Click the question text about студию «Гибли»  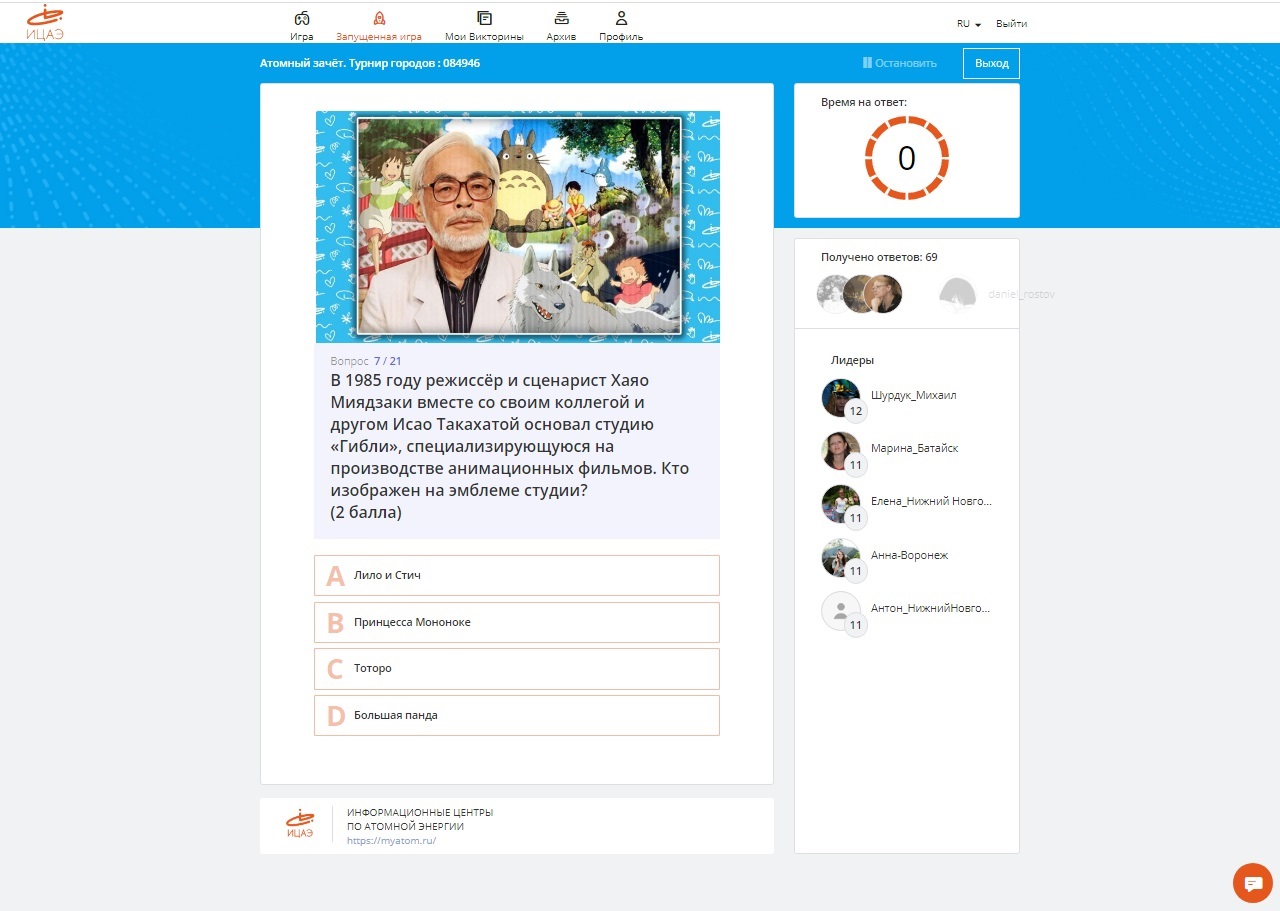coord(510,446)
